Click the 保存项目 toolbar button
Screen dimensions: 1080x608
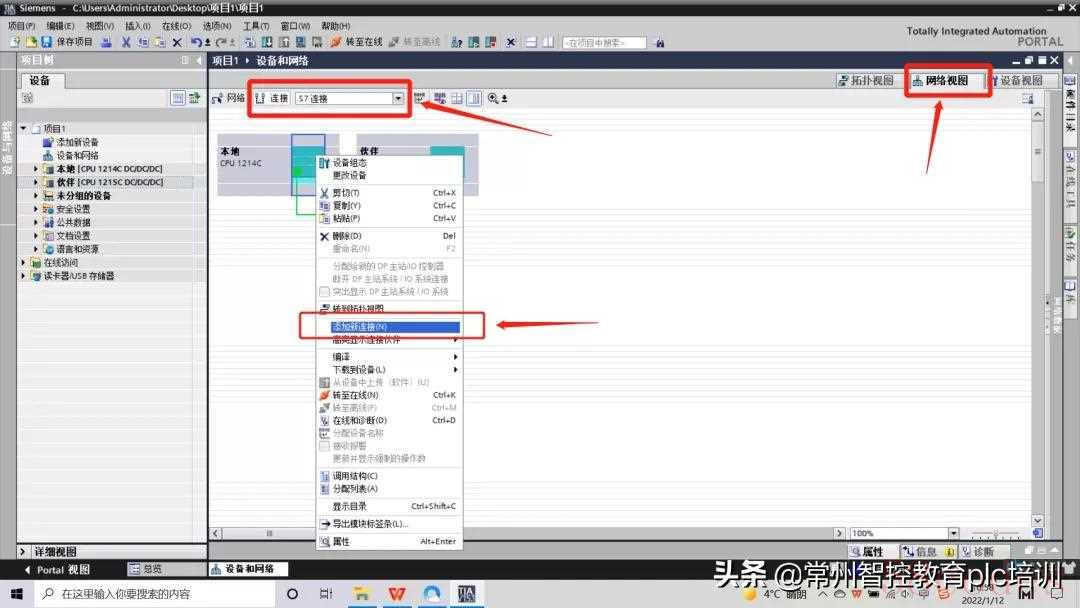[68, 42]
